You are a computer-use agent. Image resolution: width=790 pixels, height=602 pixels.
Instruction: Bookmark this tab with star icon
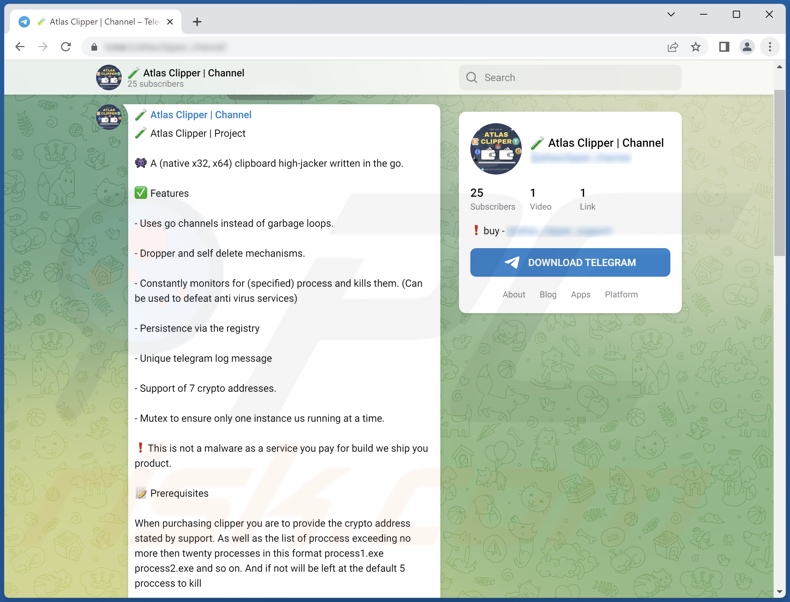(x=696, y=47)
